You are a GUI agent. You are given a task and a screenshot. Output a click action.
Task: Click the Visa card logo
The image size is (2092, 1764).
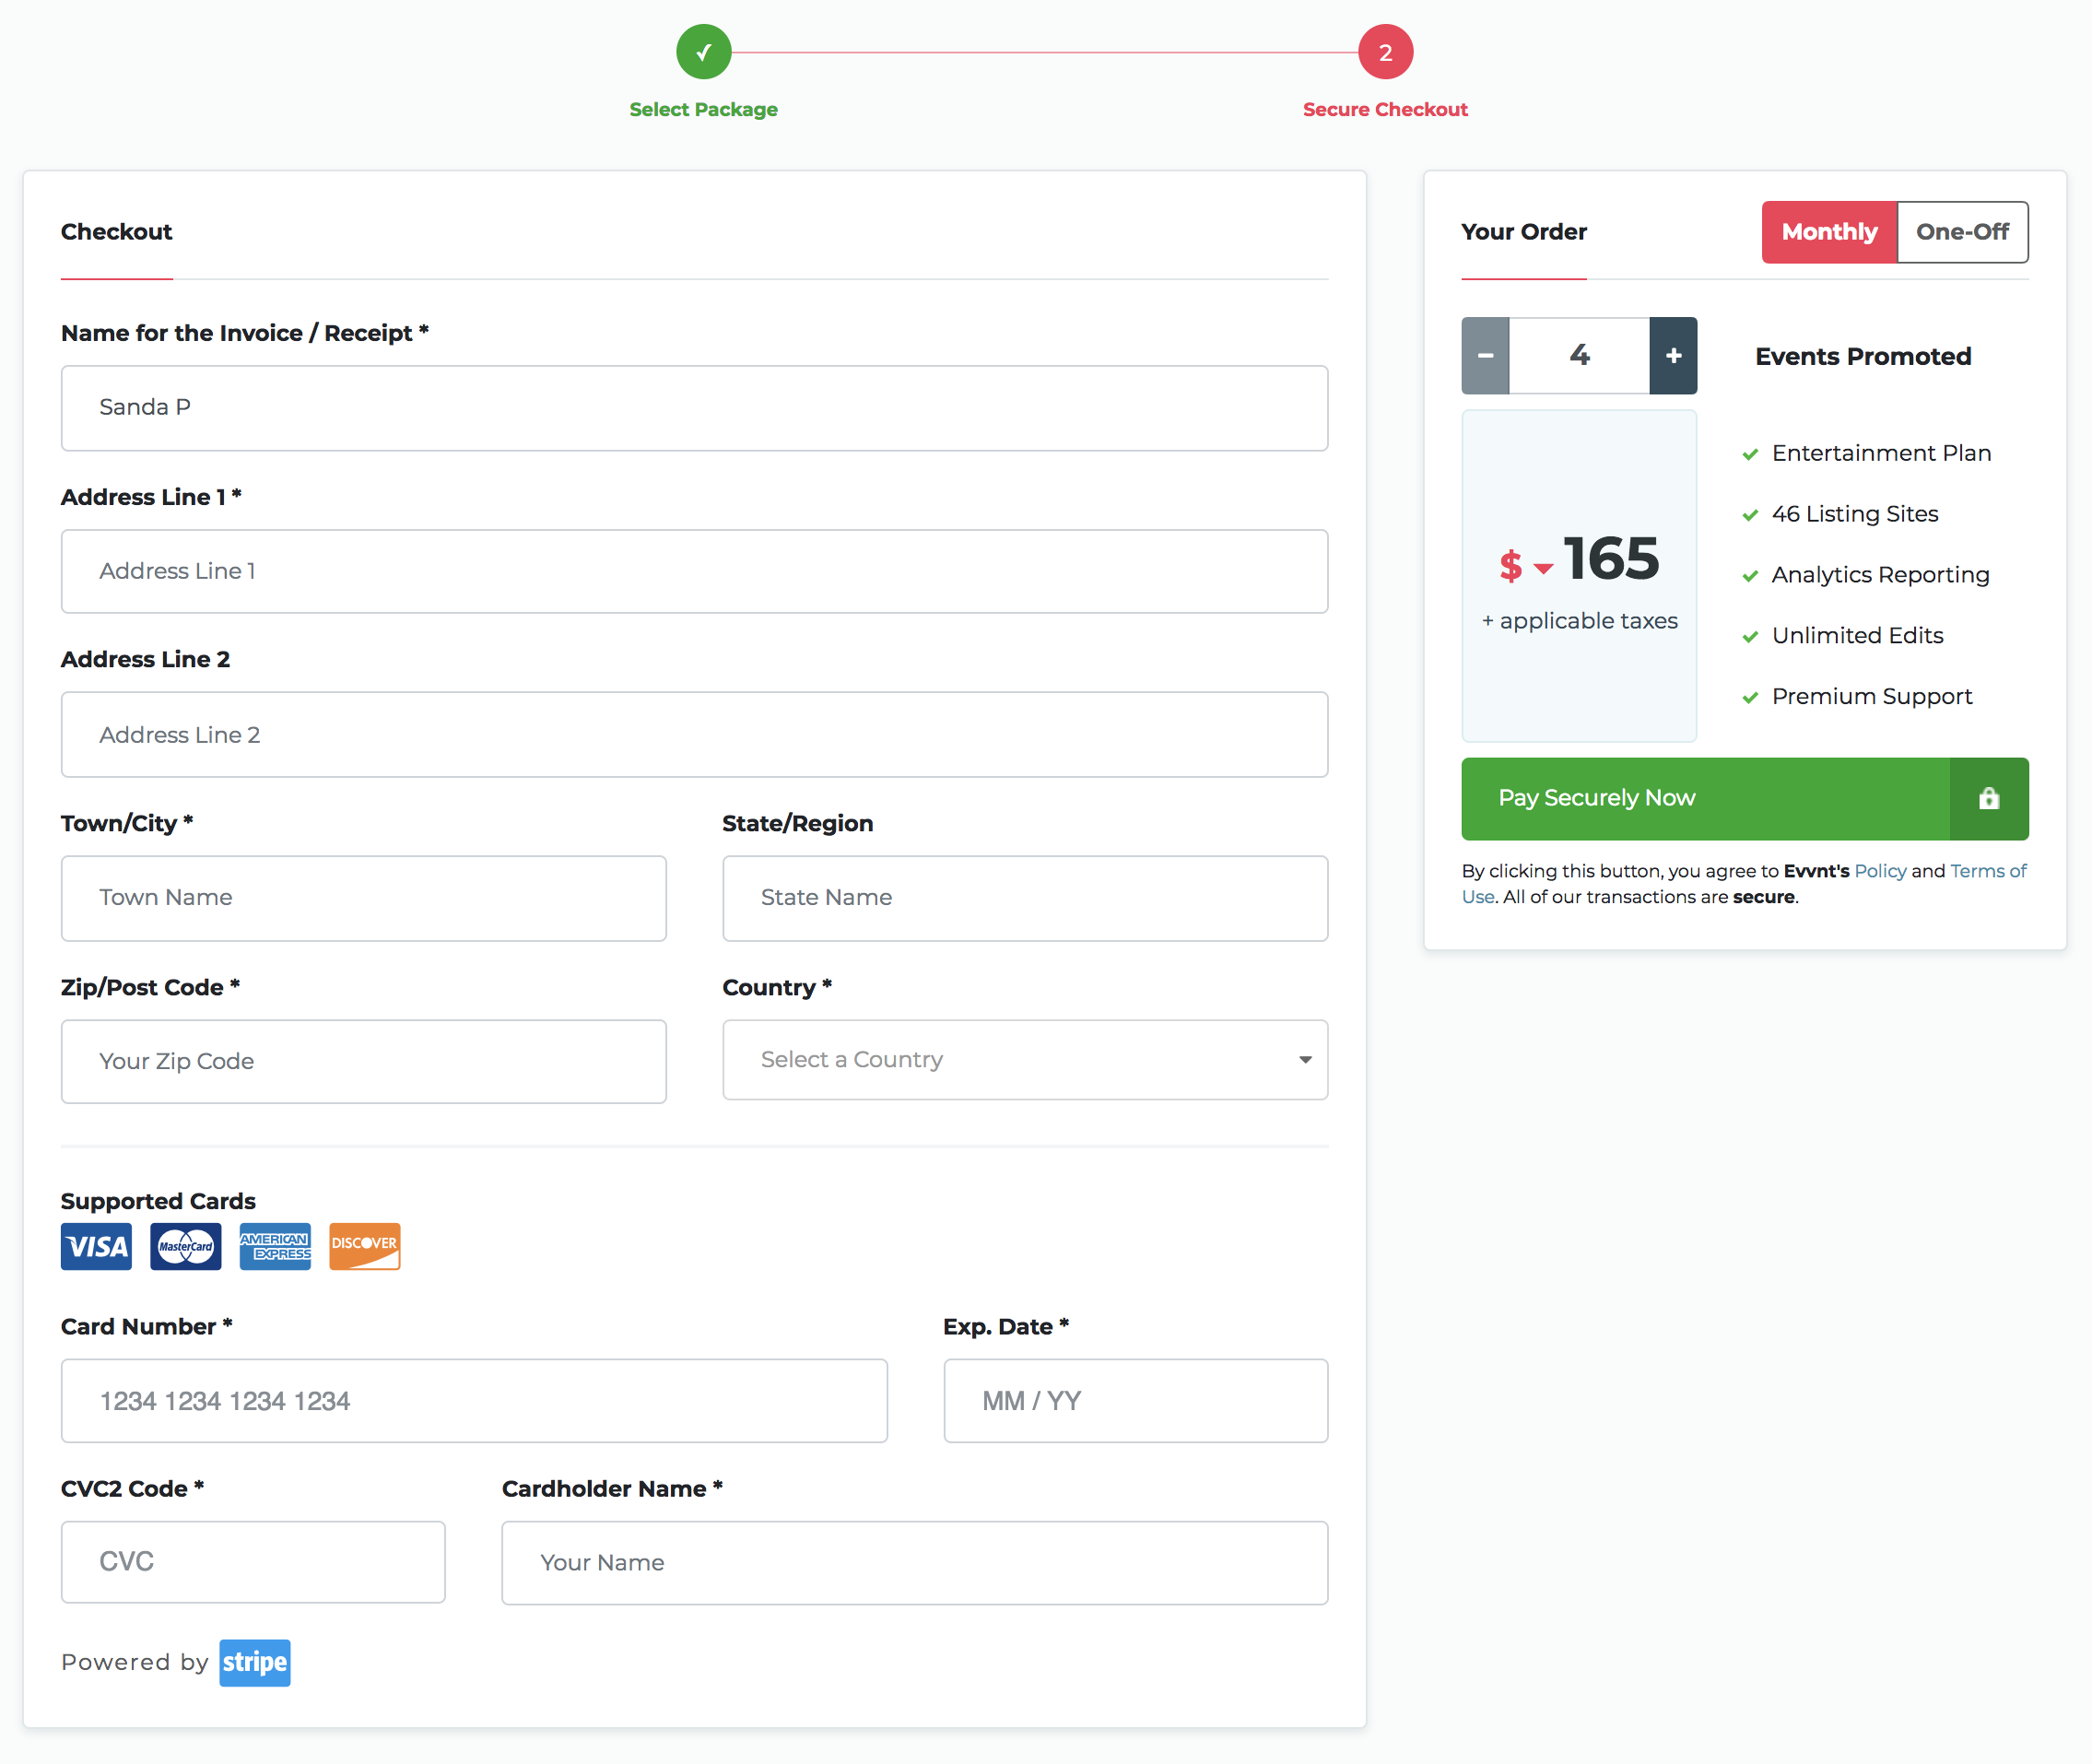click(96, 1246)
